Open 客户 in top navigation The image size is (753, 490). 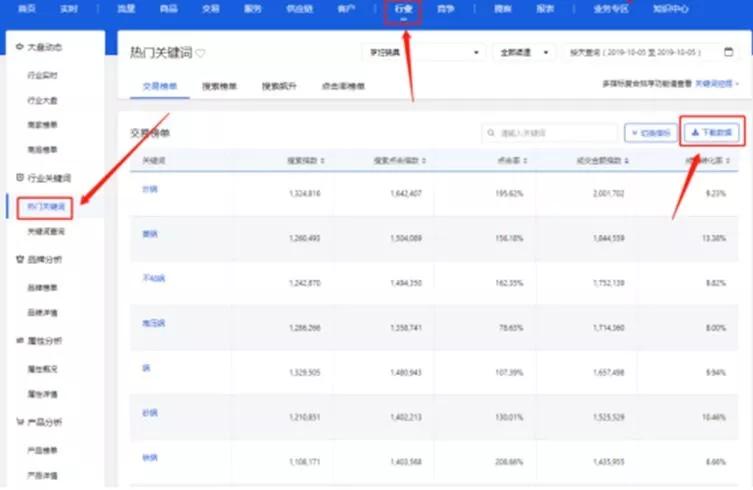[x=346, y=9]
